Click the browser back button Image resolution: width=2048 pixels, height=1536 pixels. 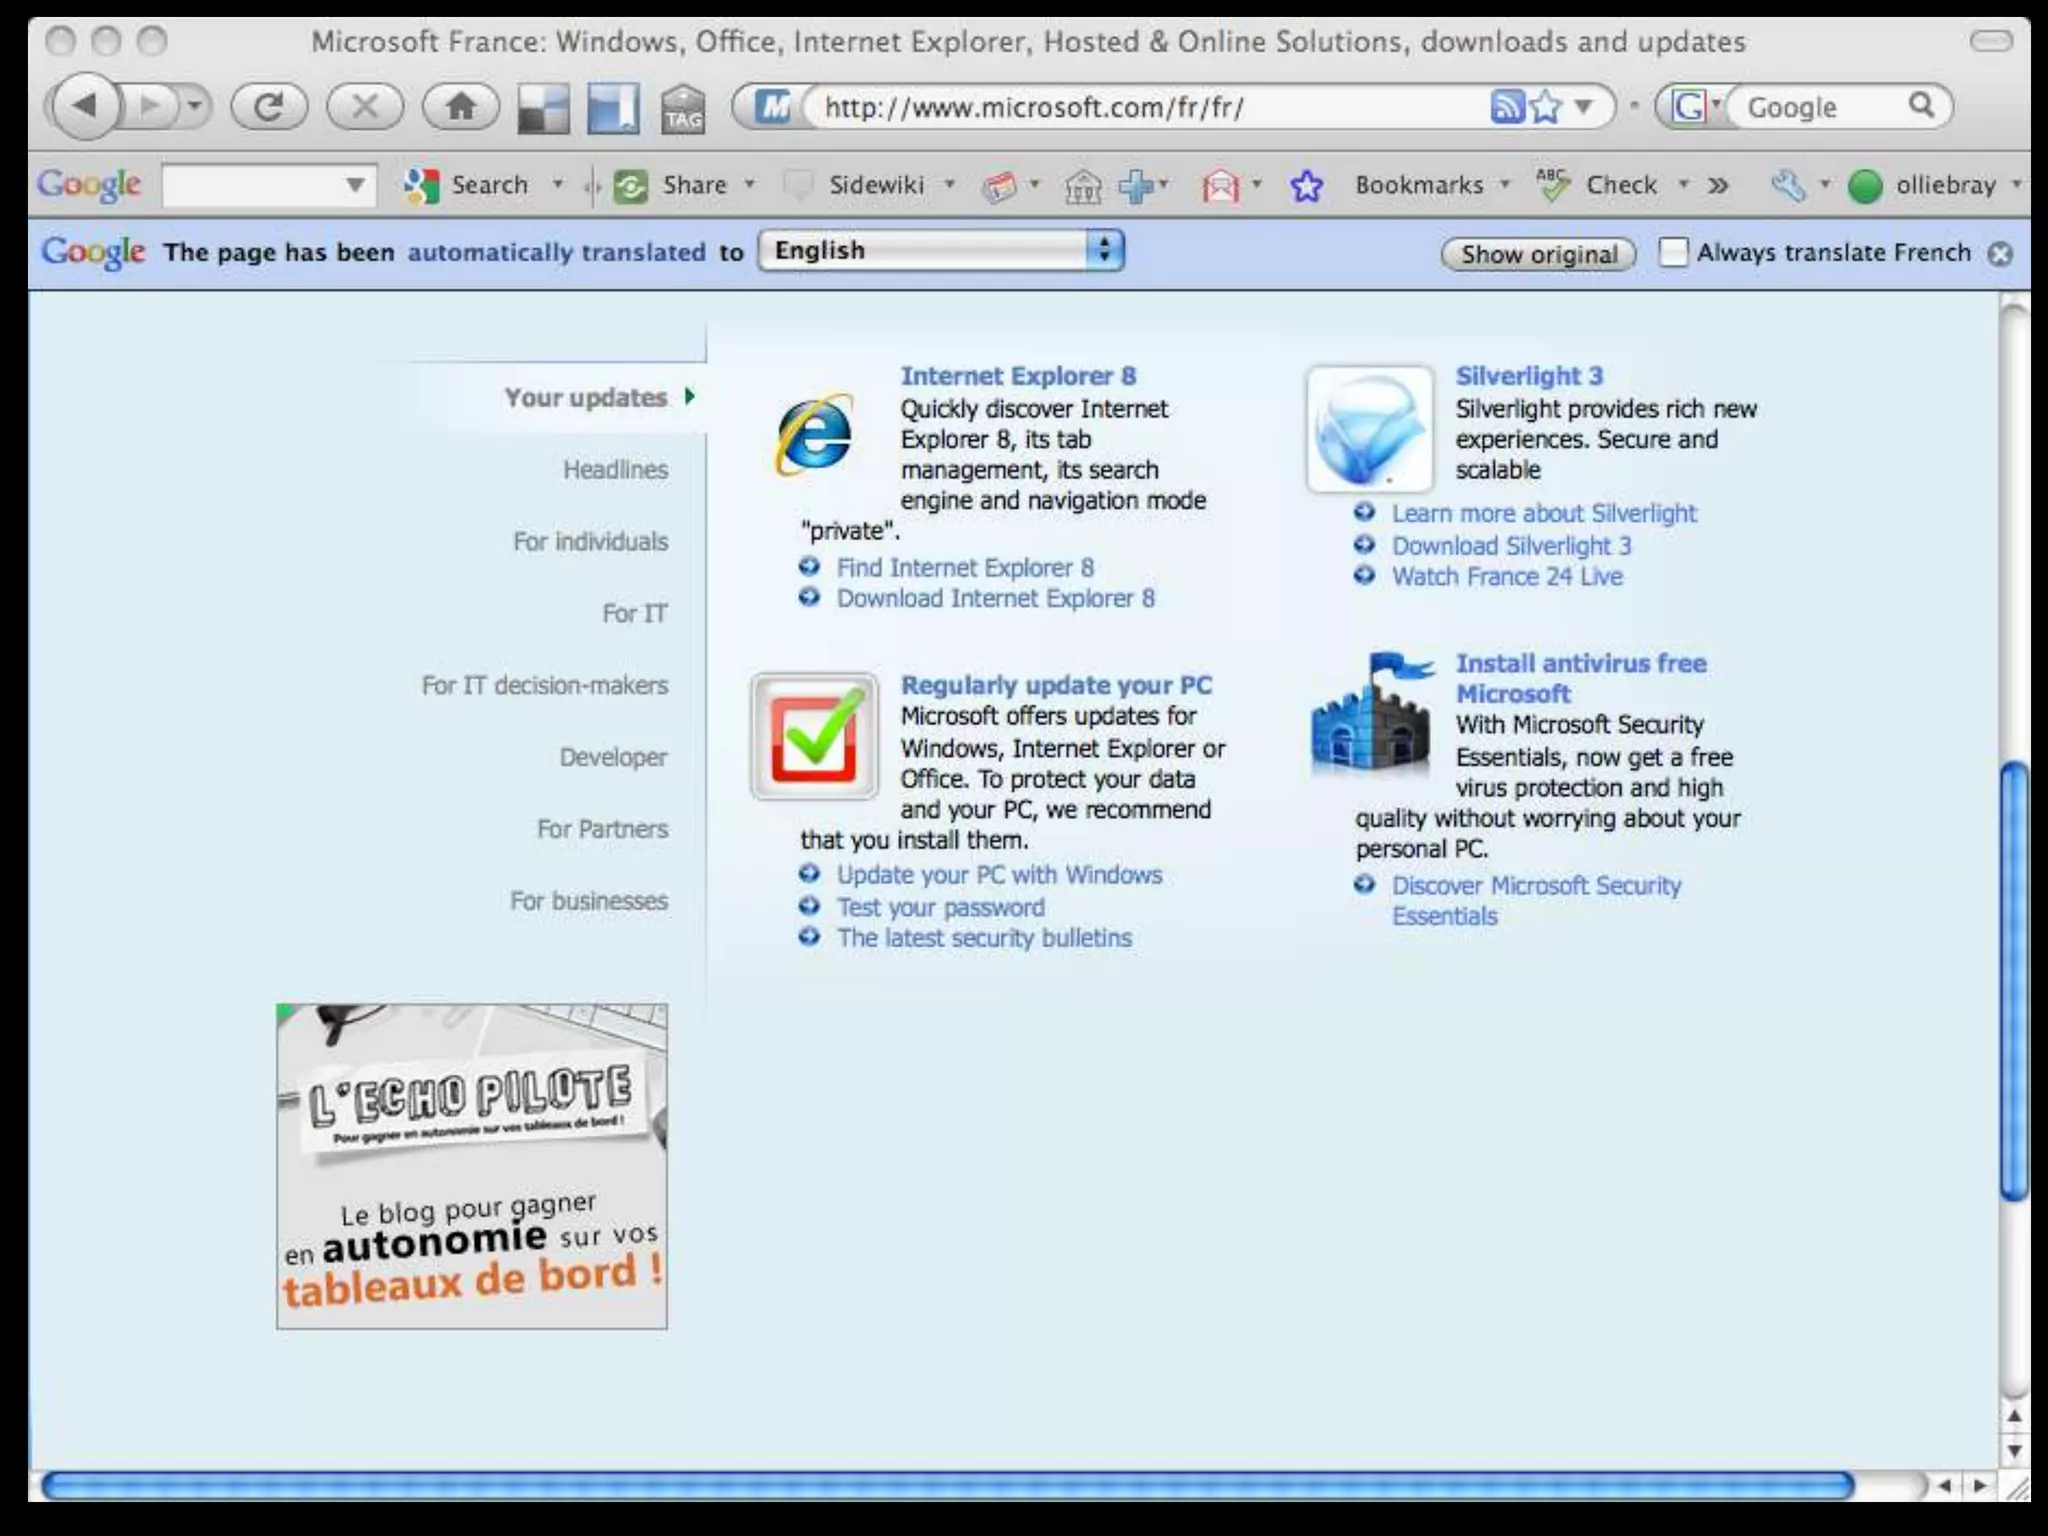click(86, 106)
